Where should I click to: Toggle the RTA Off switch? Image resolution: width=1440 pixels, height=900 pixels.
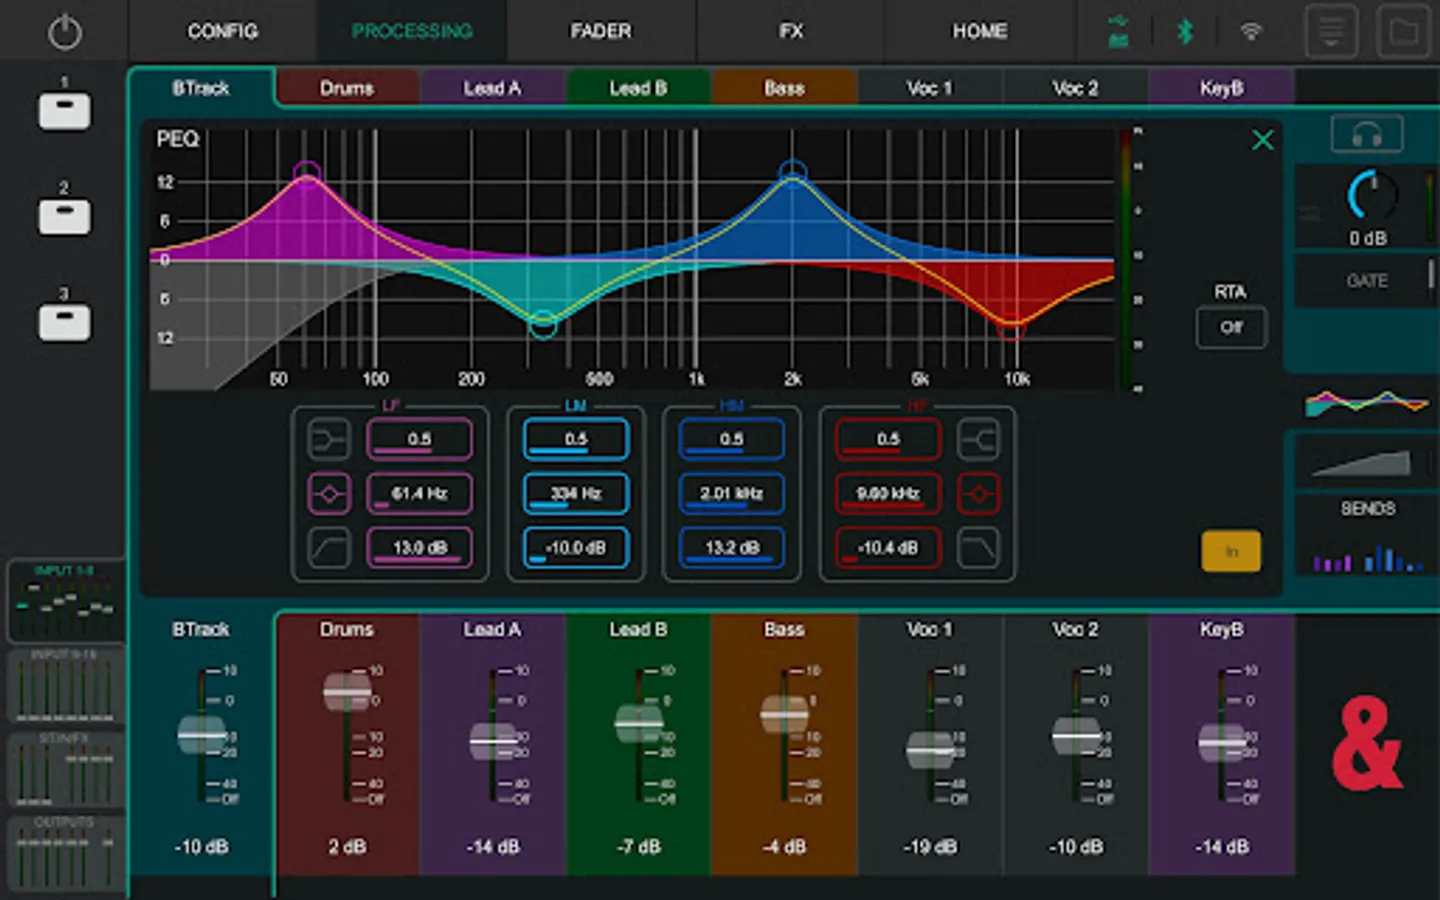(1231, 327)
